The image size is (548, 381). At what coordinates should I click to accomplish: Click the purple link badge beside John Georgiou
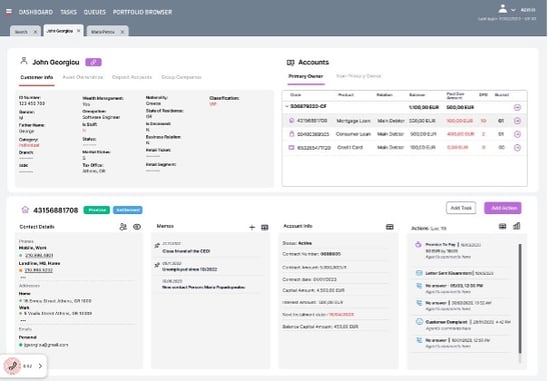pos(93,62)
